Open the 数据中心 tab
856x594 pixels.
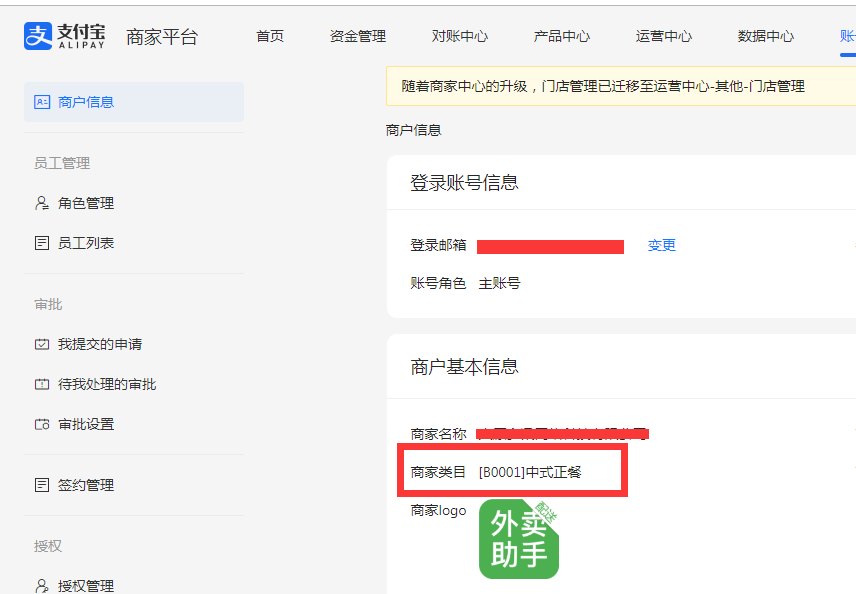point(766,36)
